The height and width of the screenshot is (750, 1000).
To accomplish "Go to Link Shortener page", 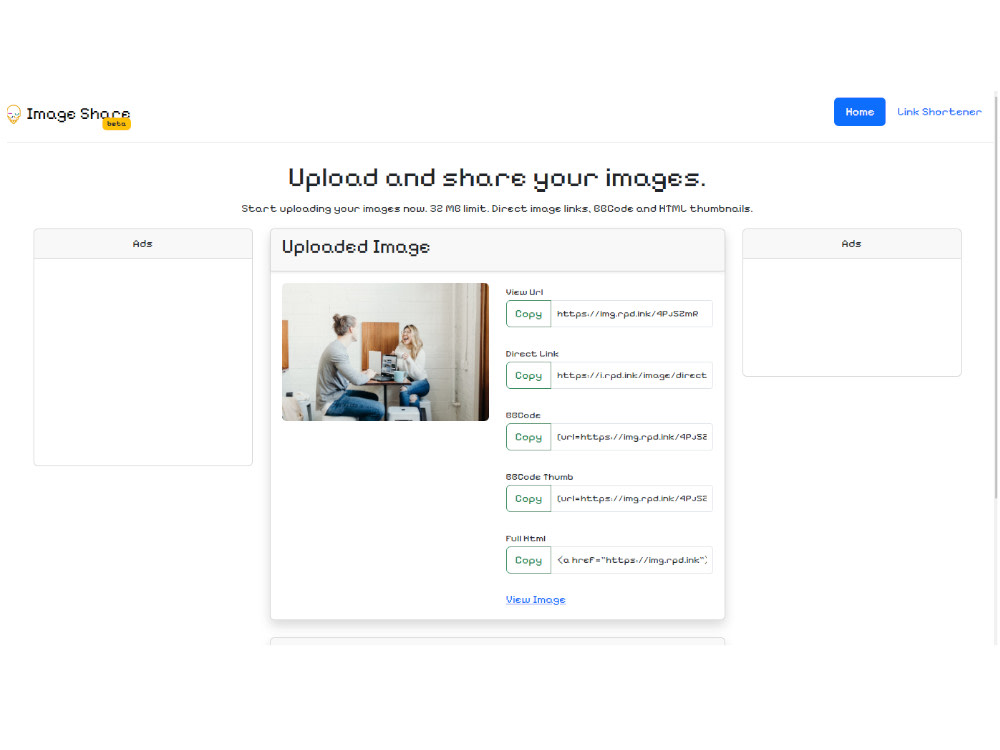I will [939, 112].
